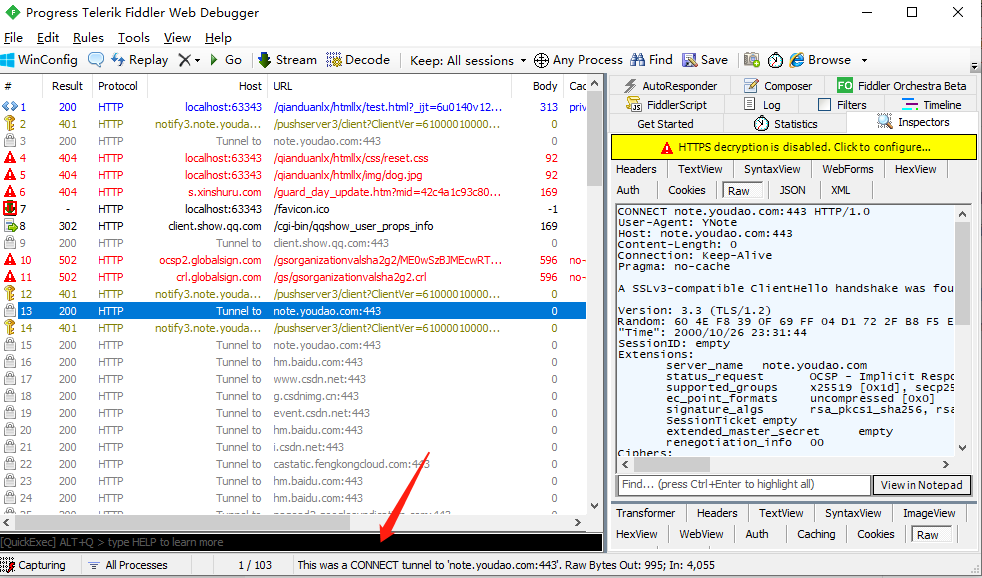Click the View in Notepad button
Screen dimensions: 982x578
coord(921,485)
